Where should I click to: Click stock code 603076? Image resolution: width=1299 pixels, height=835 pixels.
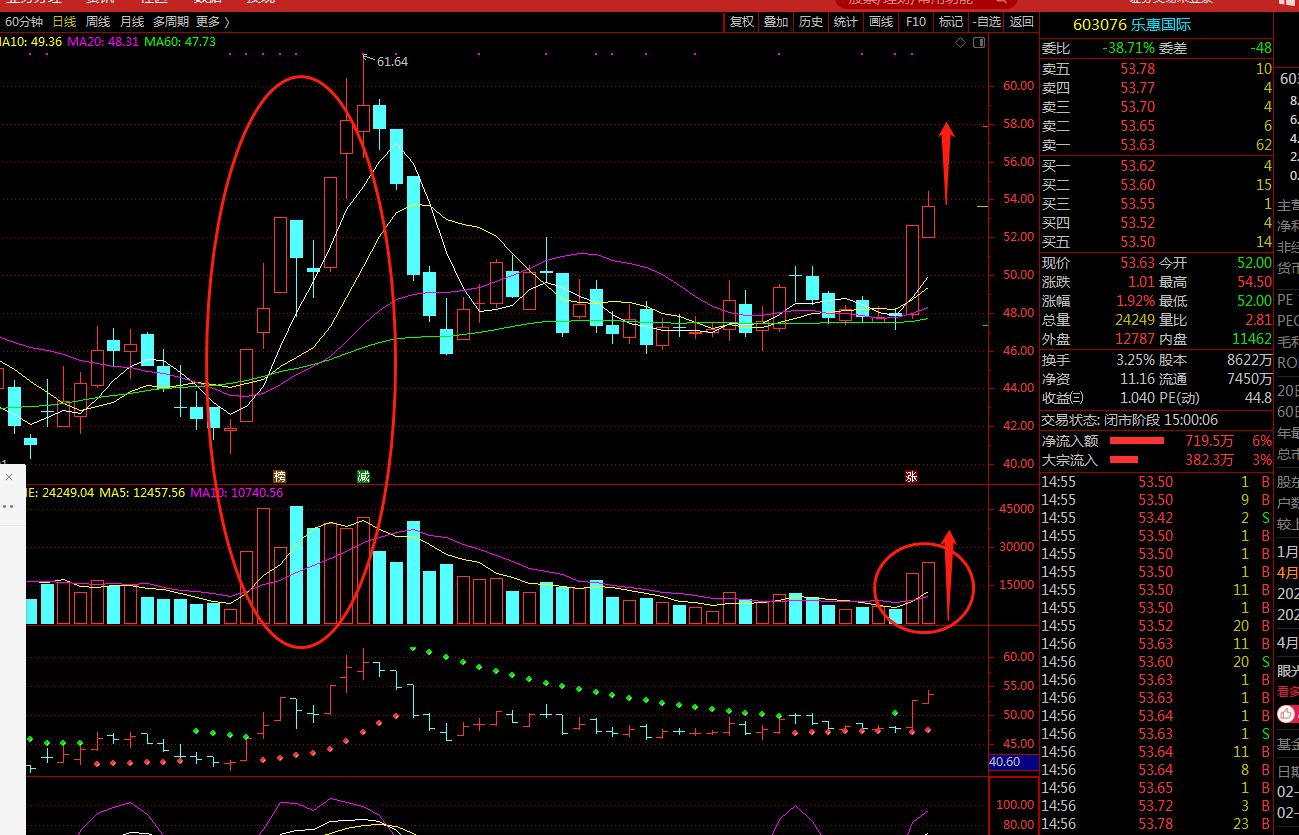(1099, 25)
